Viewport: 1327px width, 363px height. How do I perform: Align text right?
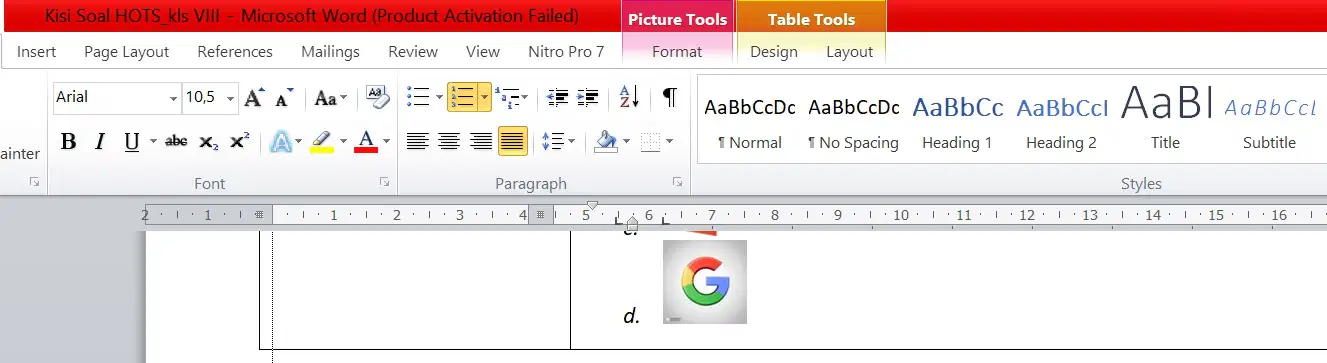[x=481, y=142]
